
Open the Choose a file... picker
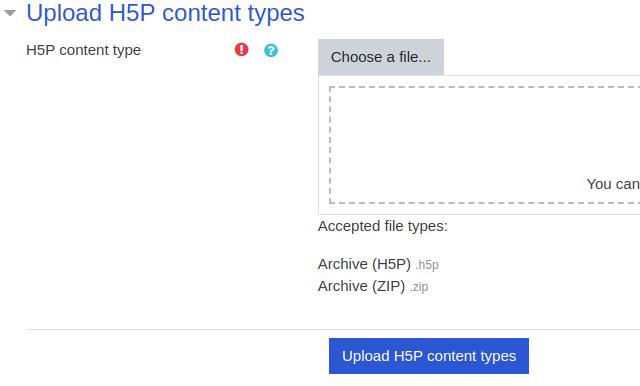(x=381, y=57)
